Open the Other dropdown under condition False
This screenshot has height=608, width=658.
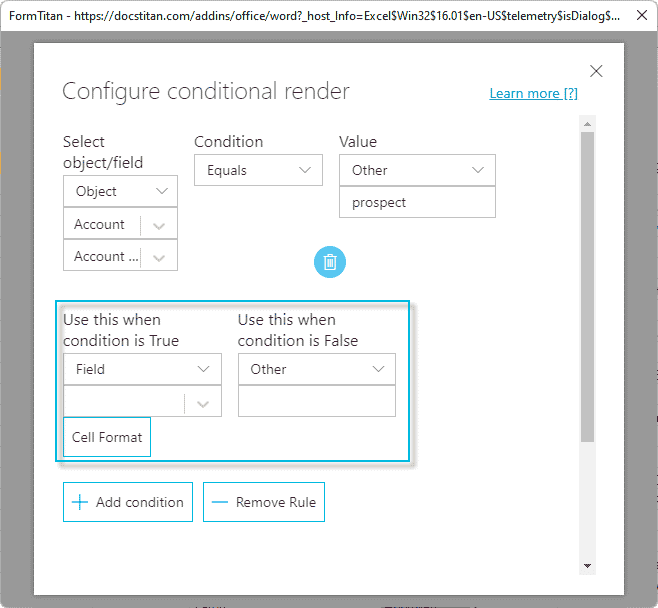tap(316, 369)
